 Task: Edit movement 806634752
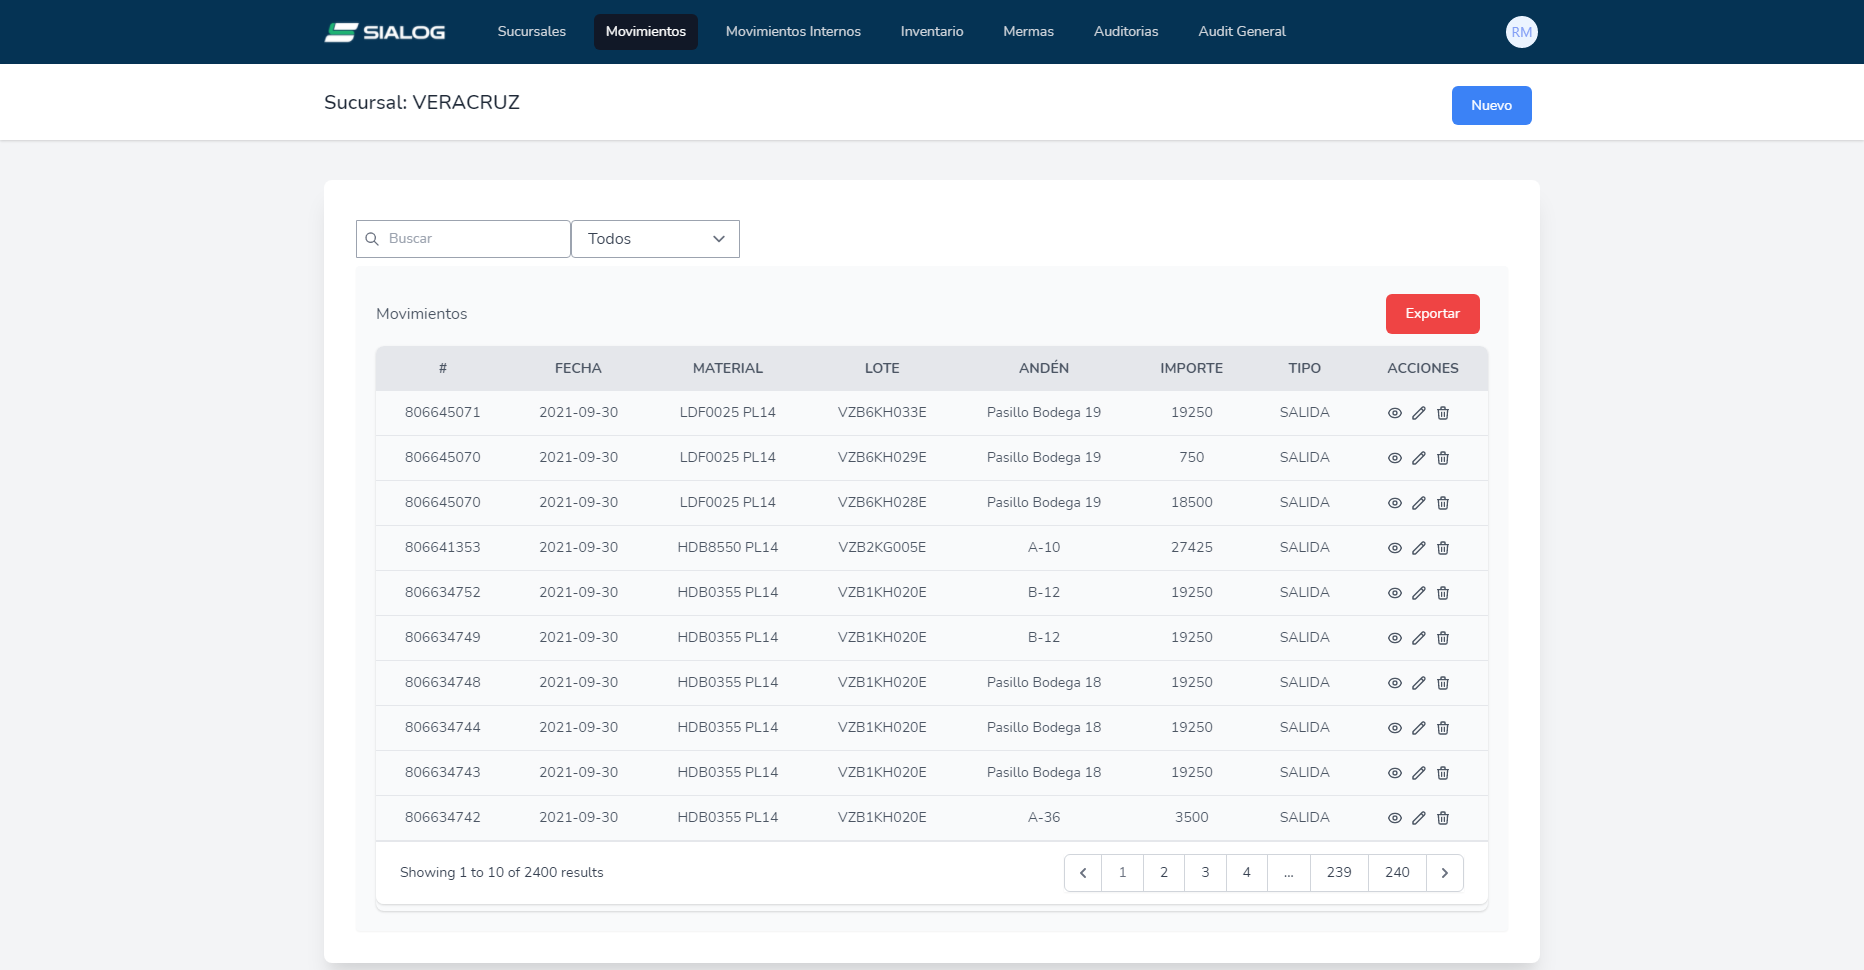(x=1419, y=593)
